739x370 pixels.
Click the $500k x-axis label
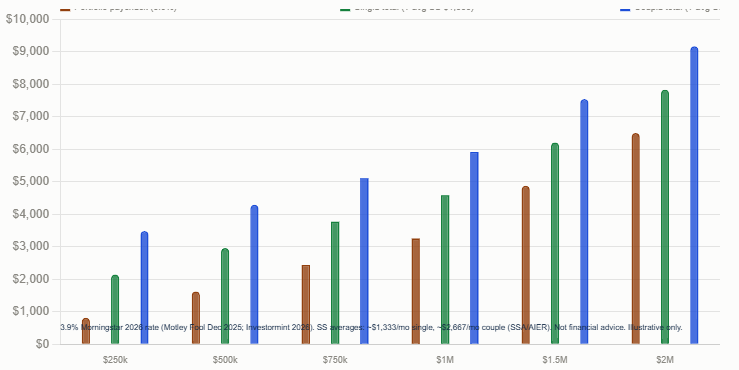[x=225, y=360]
